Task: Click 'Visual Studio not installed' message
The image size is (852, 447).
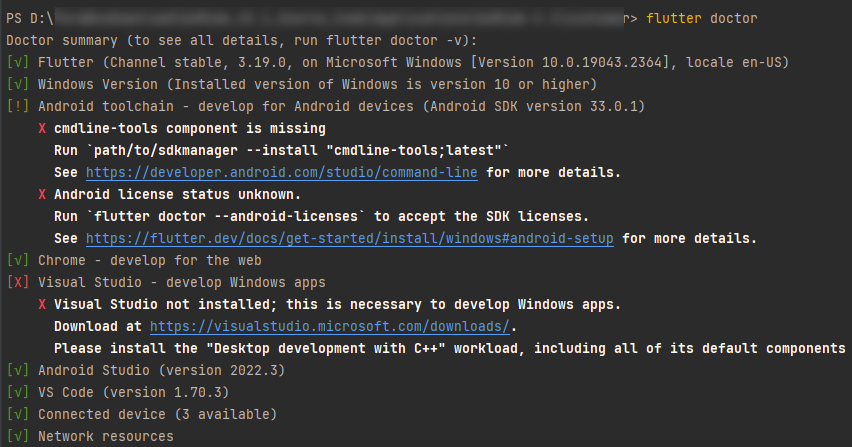Action: pos(337,304)
